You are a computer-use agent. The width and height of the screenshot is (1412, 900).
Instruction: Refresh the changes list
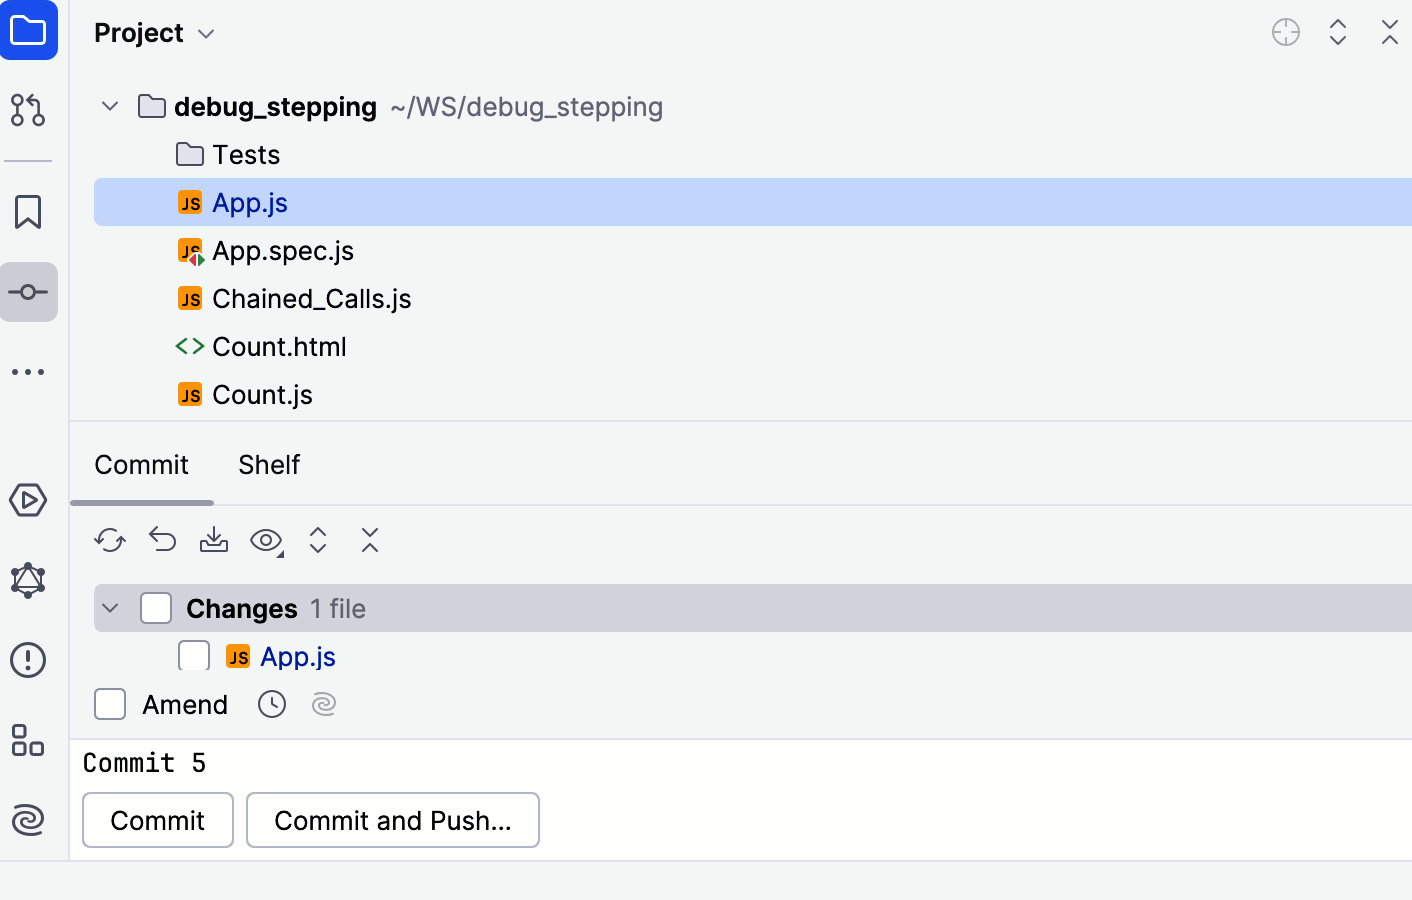109,540
